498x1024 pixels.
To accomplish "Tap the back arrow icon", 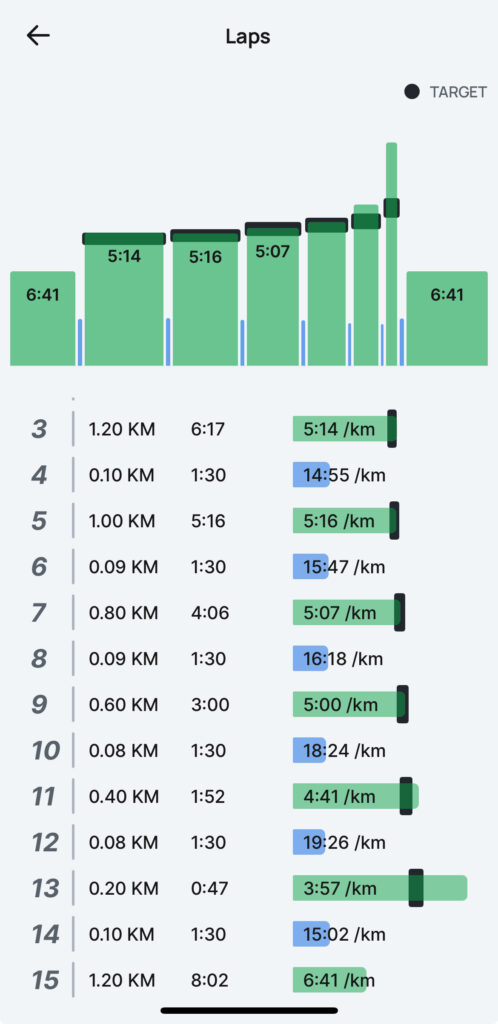I will pyautogui.click(x=38, y=36).
